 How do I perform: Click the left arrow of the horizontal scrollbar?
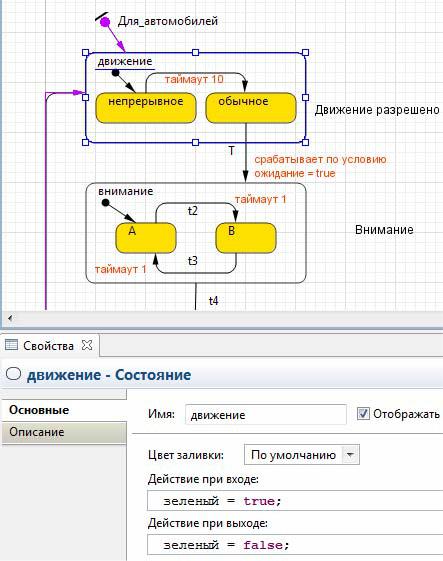[x=10, y=318]
